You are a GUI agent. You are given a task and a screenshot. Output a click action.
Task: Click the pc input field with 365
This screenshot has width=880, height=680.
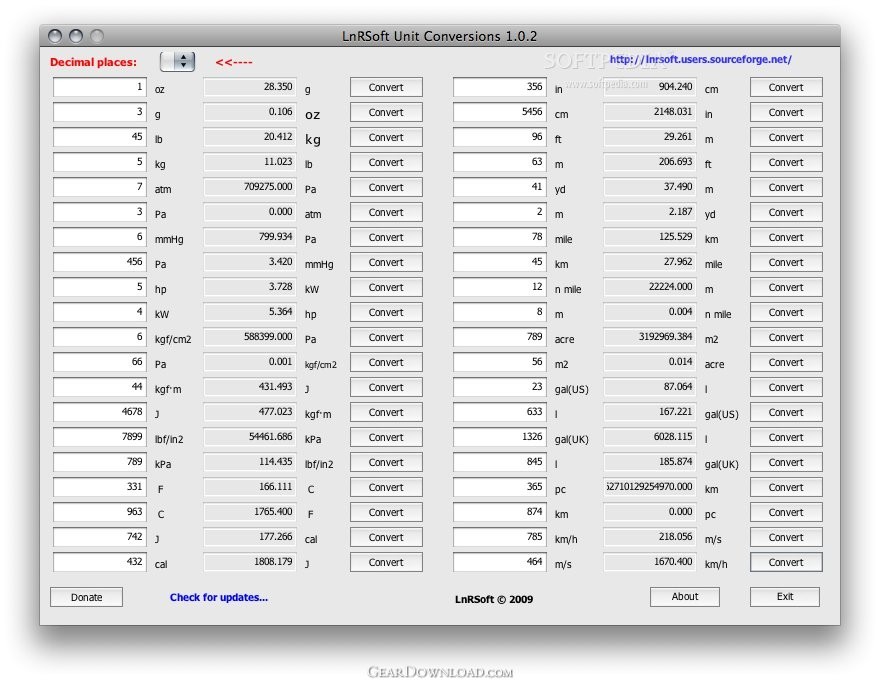point(499,486)
